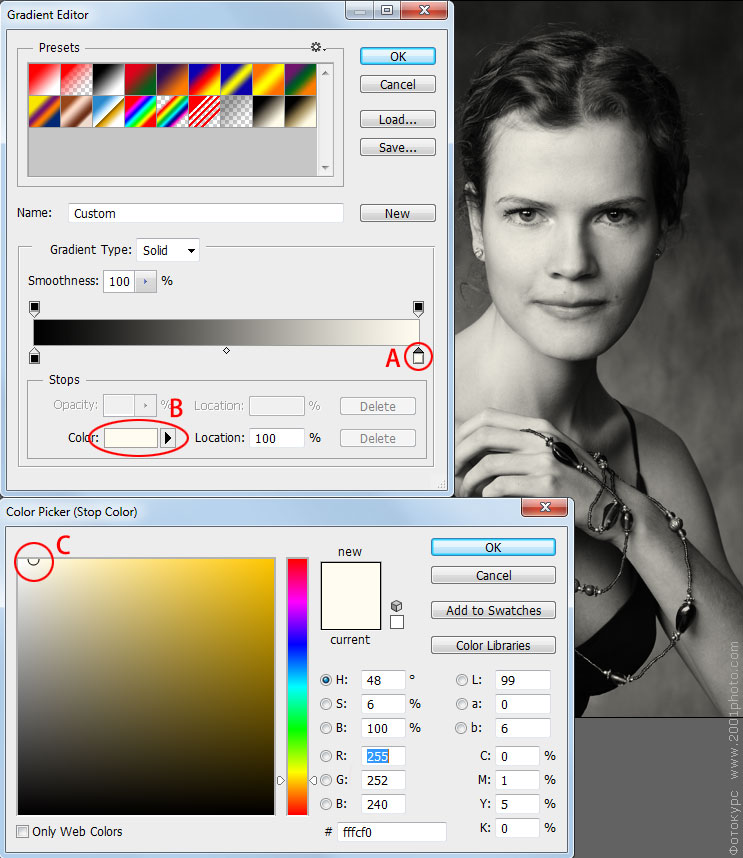The height and width of the screenshot is (858, 743).
Task: Click the gradient Name field Custom
Action: point(206,213)
